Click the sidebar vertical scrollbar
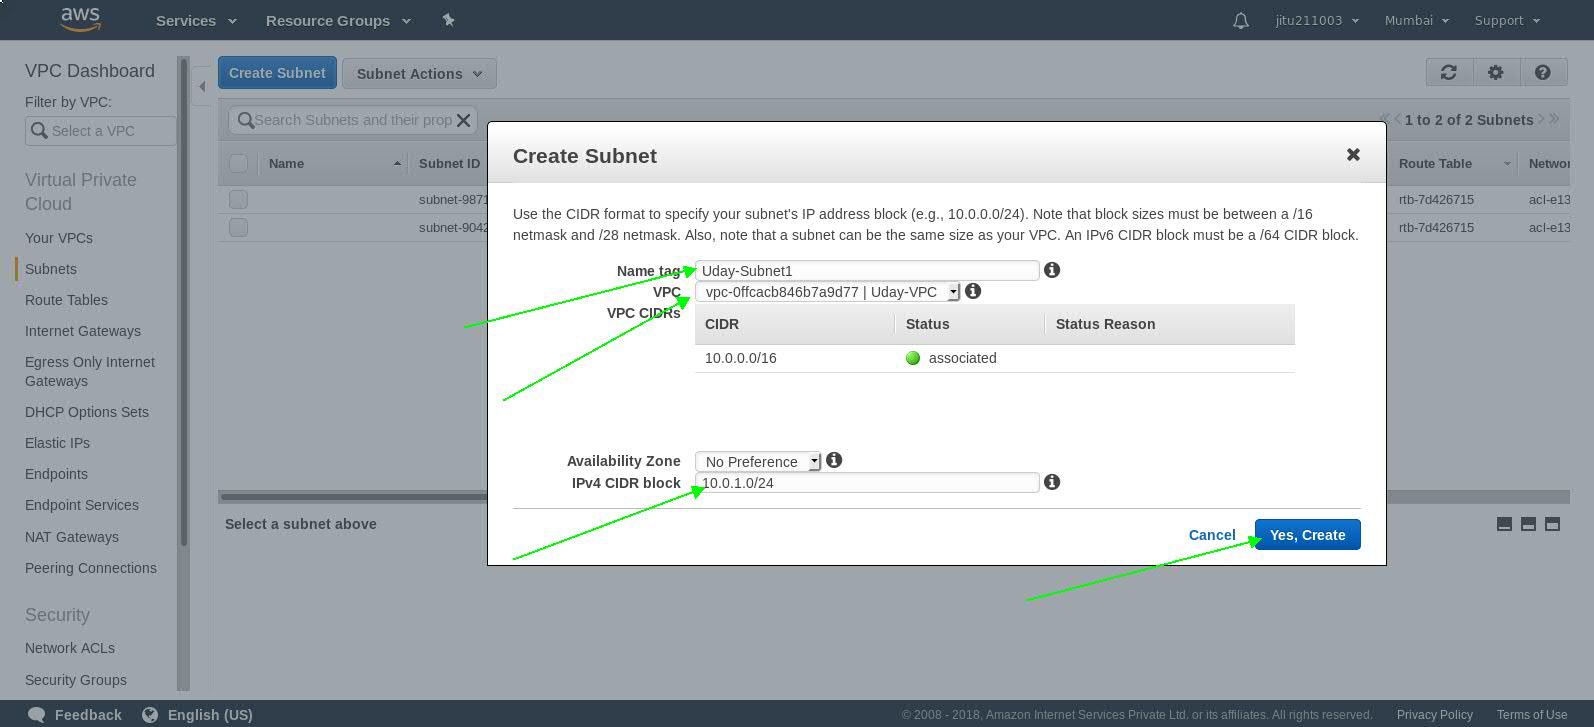The width and height of the screenshot is (1594, 727). [183, 300]
